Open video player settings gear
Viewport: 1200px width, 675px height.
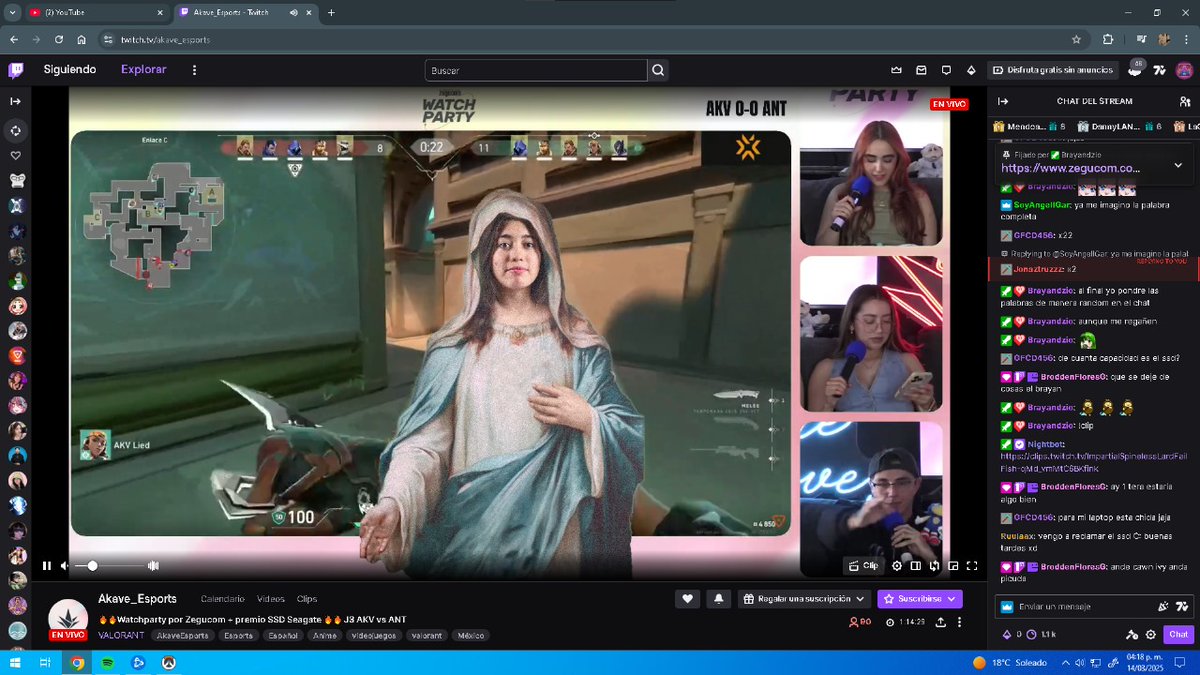(897, 565)
